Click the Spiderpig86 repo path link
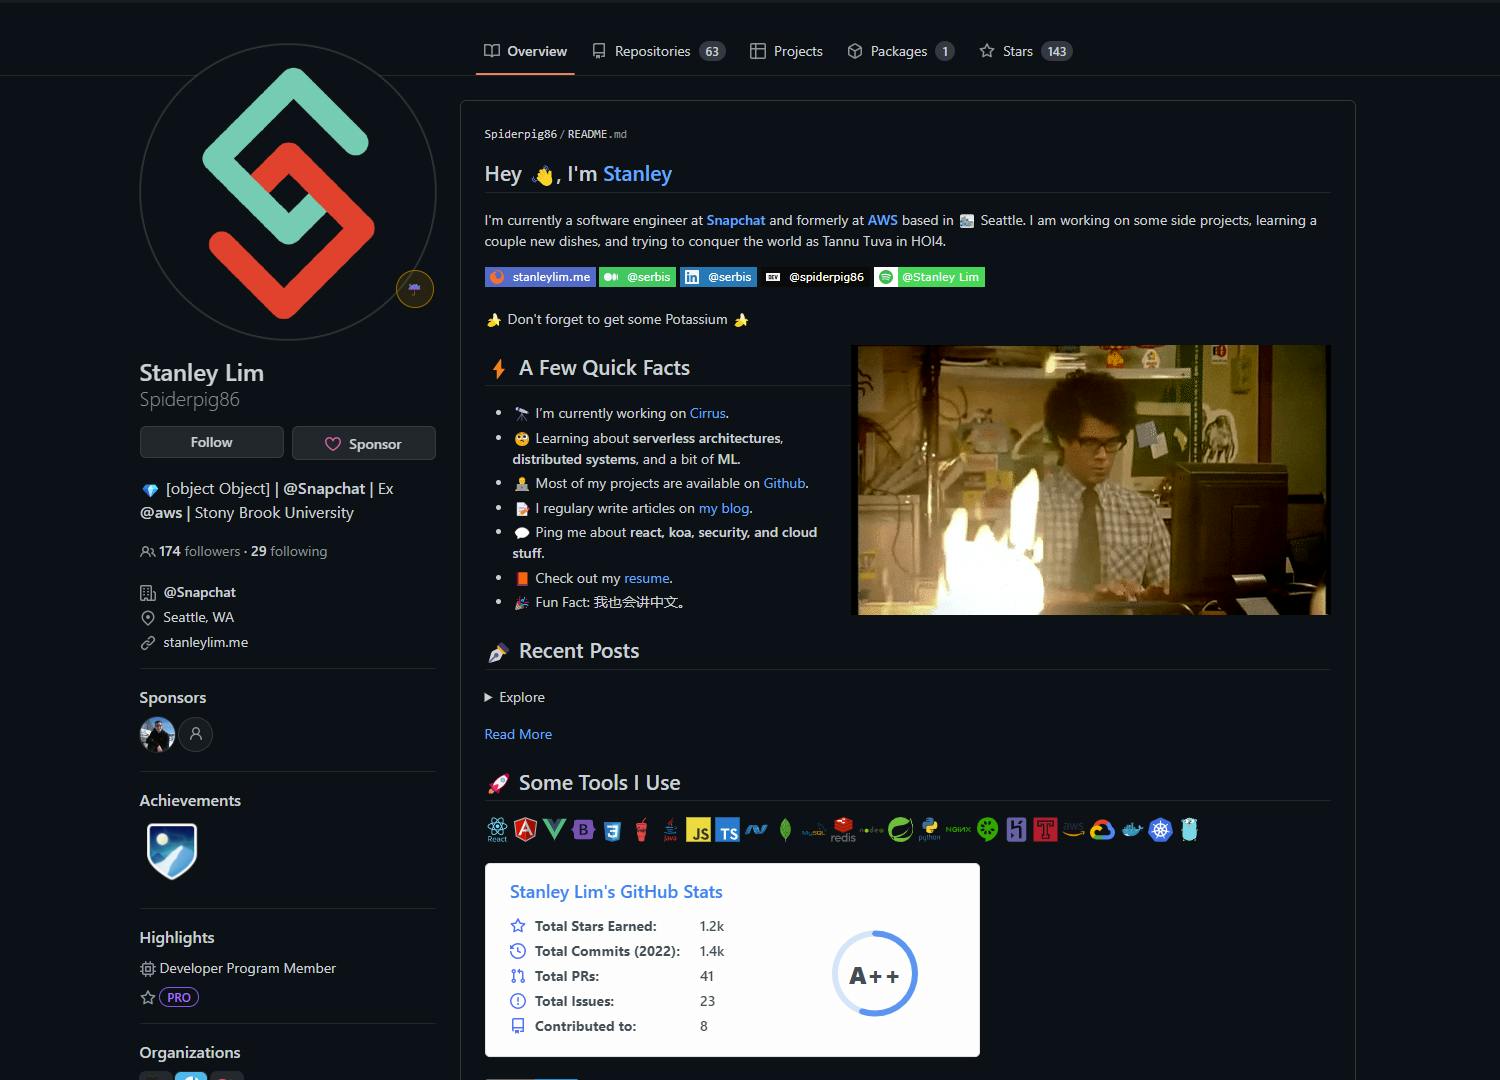Screen dimensions: 1500x1080 pos(520,134)
